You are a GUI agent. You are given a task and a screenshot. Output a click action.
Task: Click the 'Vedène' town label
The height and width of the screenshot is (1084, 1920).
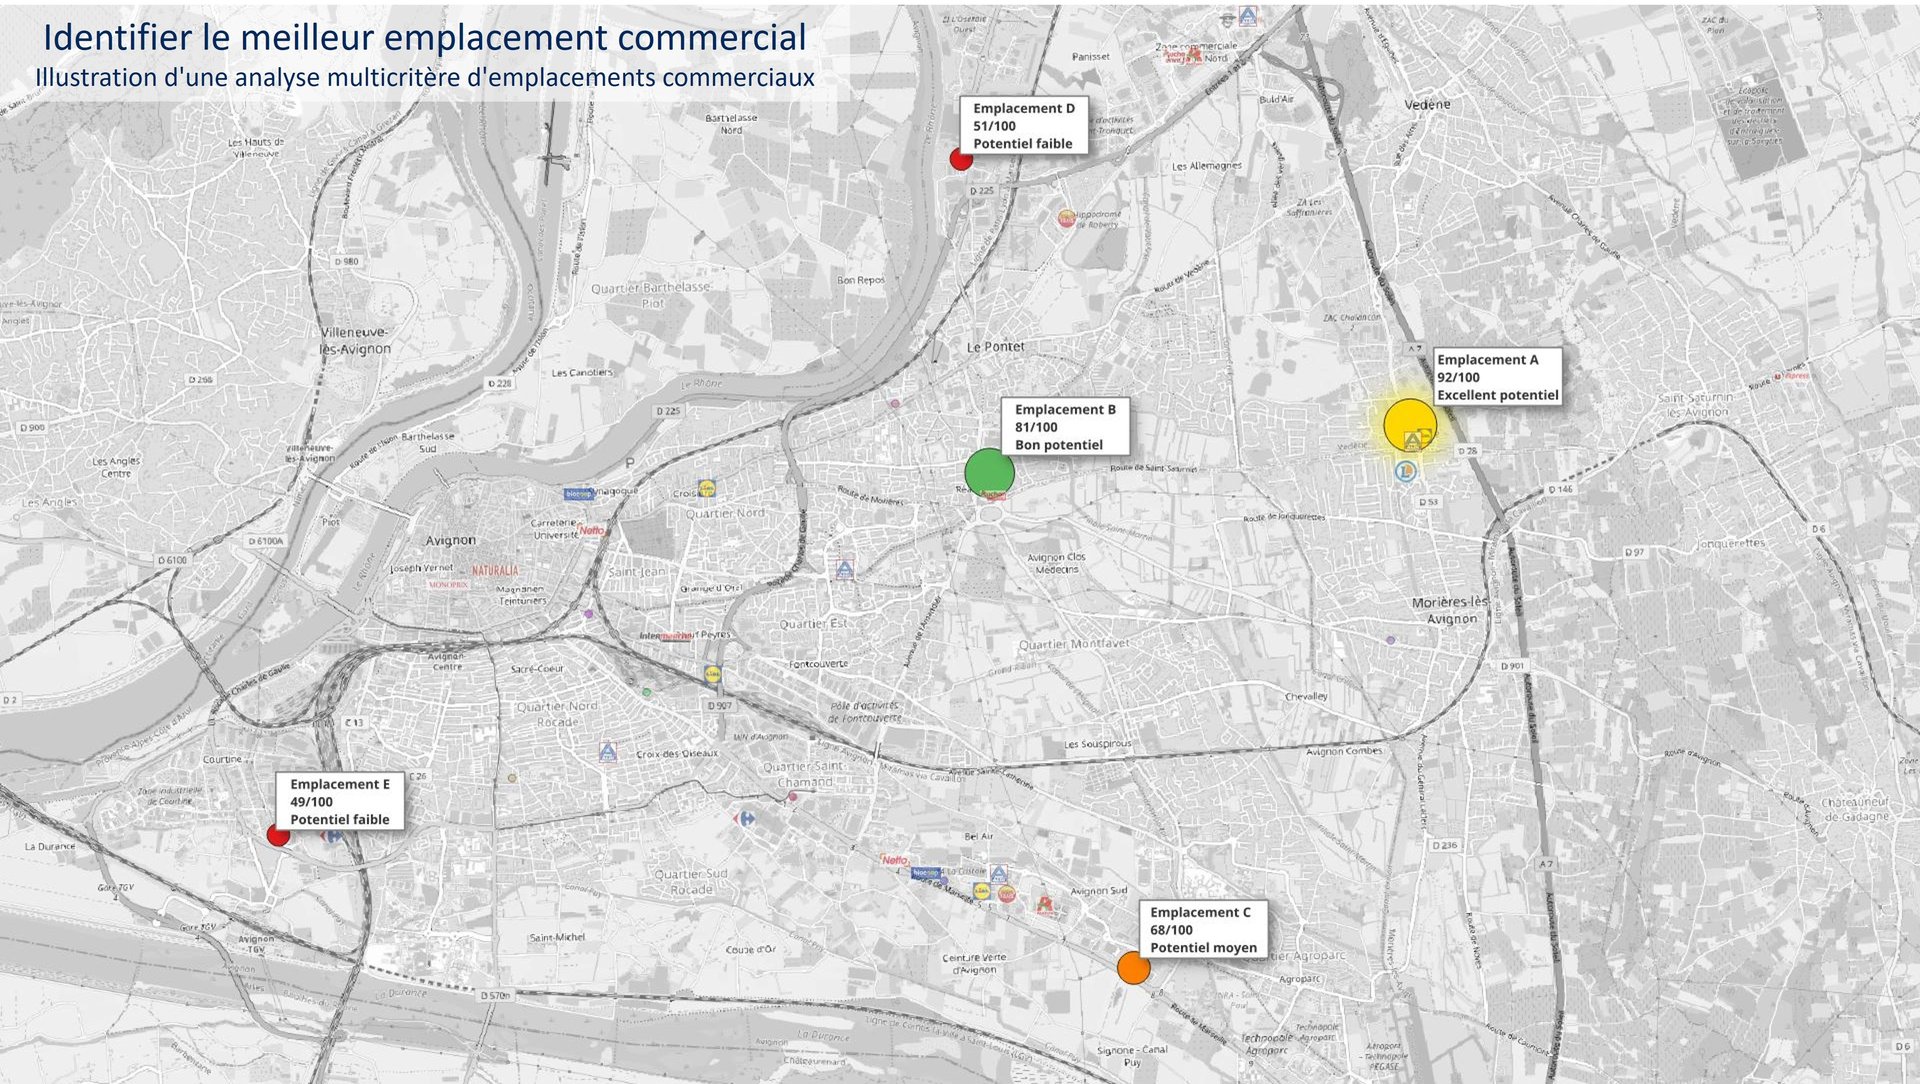(1427, 104)
